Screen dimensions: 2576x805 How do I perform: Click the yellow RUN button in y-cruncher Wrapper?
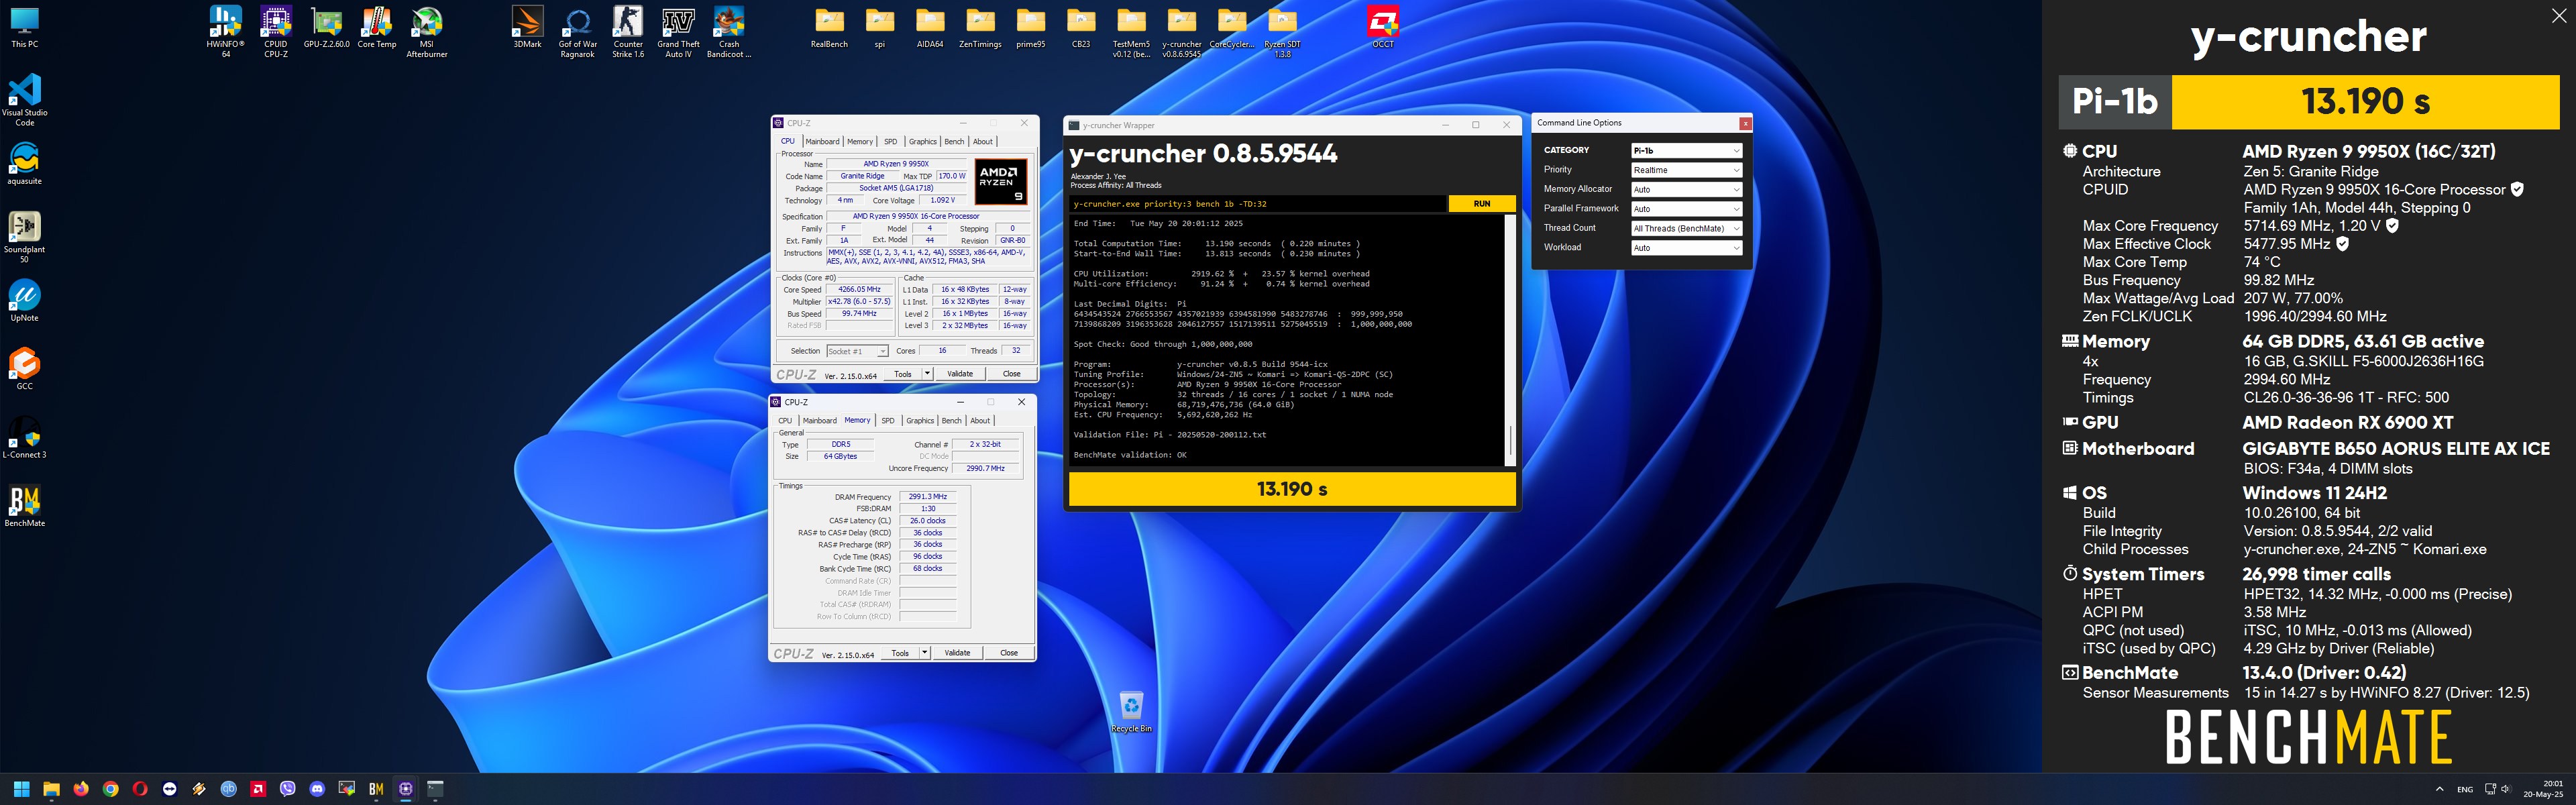[x=1482, y=204]
